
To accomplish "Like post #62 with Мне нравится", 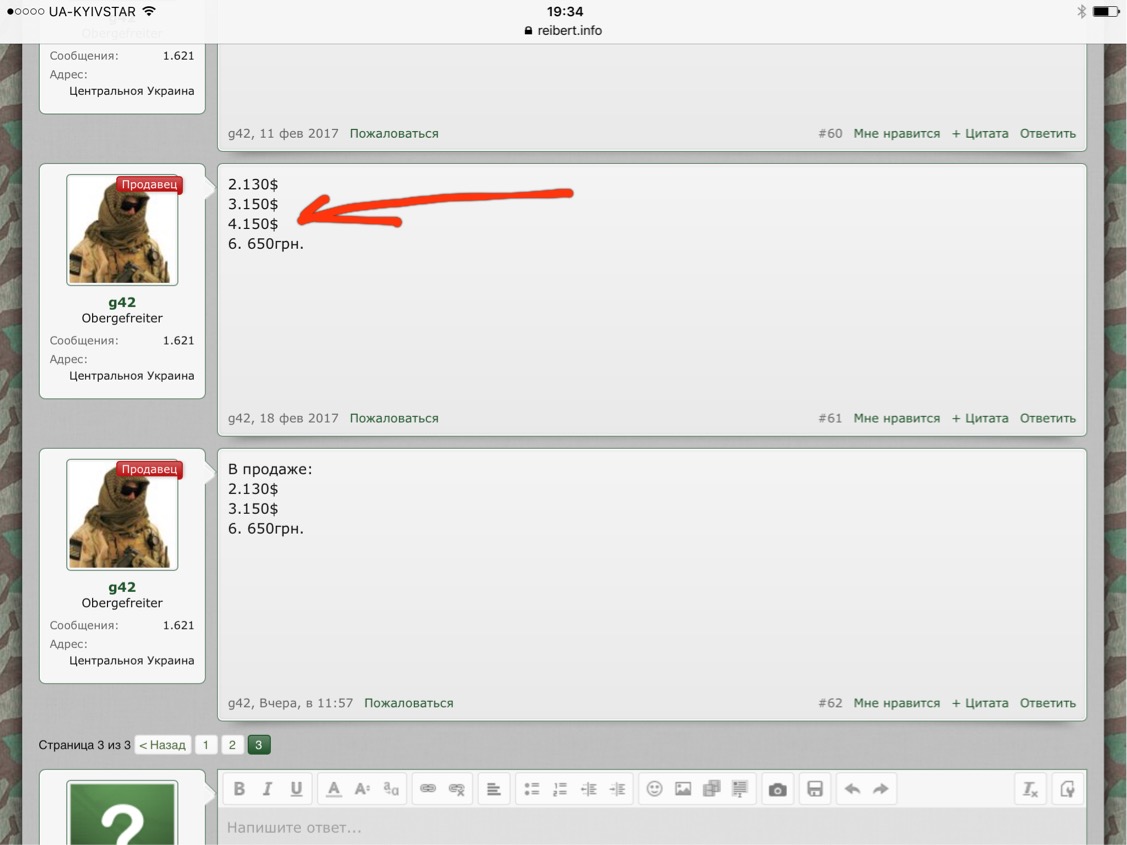I will pyautogui.click(x=896, y=703).
